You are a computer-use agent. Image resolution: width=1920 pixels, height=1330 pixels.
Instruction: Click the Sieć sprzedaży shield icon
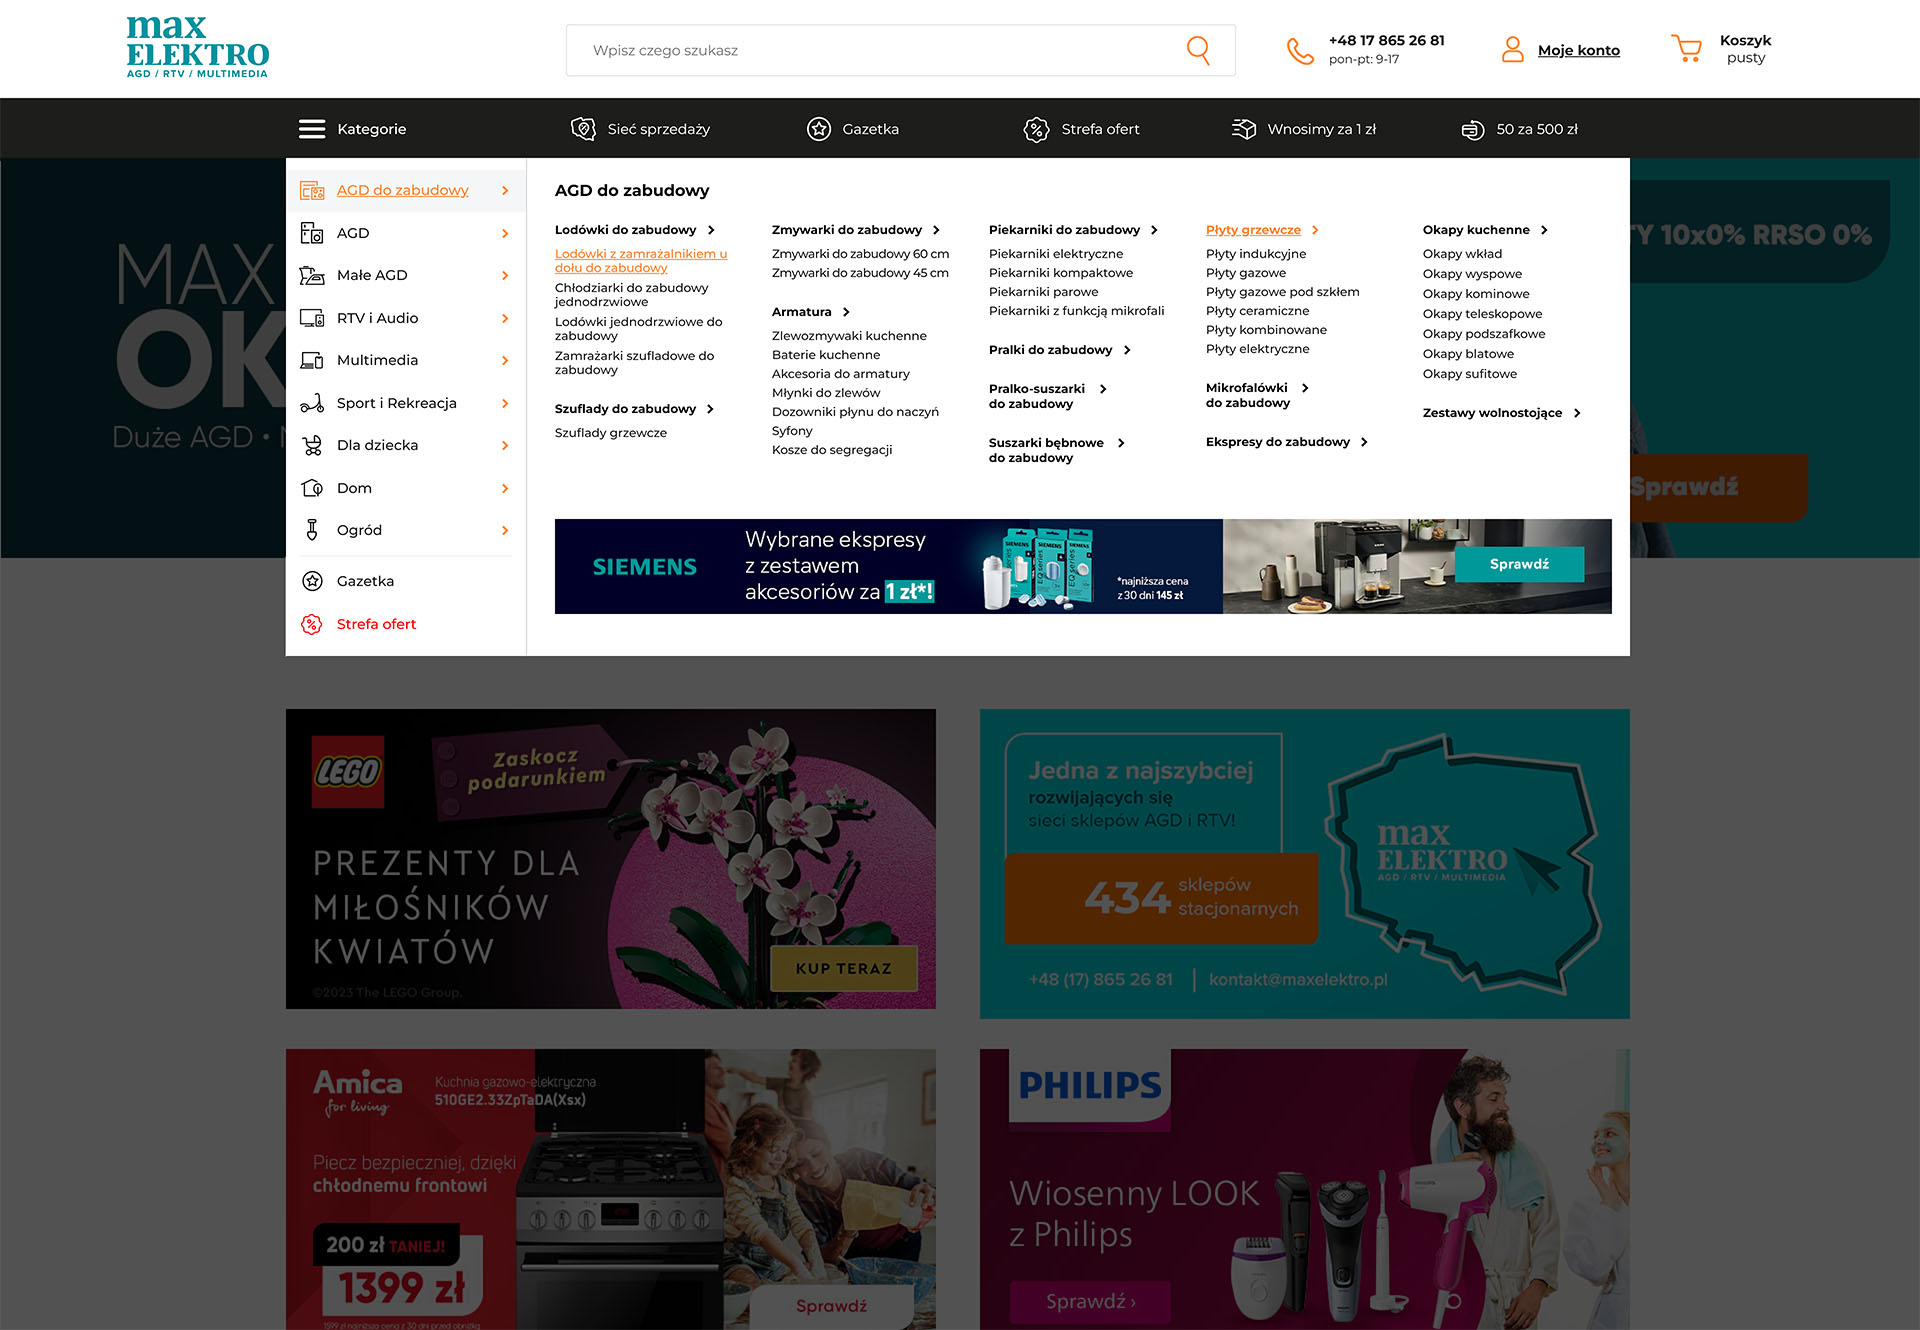[x=583, y=129]
